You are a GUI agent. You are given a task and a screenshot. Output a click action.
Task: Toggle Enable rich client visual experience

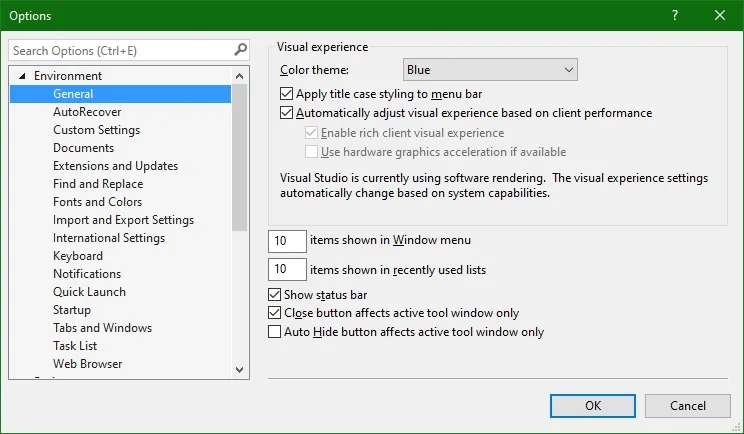coord(311,133)
